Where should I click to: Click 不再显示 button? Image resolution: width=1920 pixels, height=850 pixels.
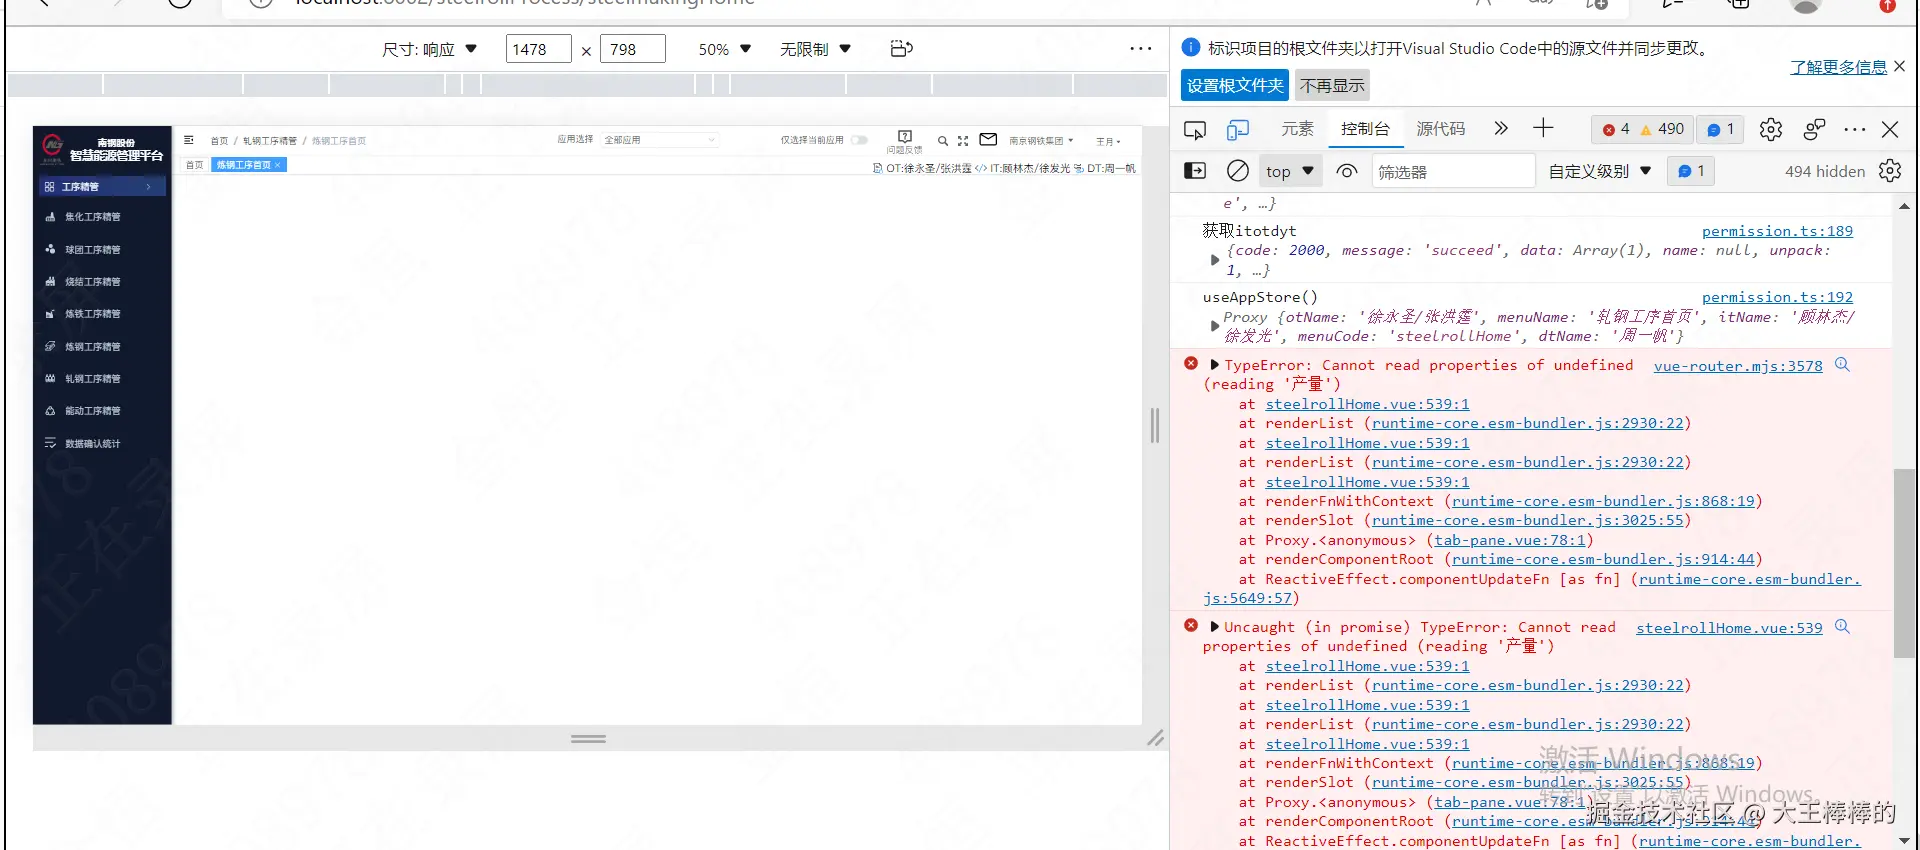[x=1332, y=85]
